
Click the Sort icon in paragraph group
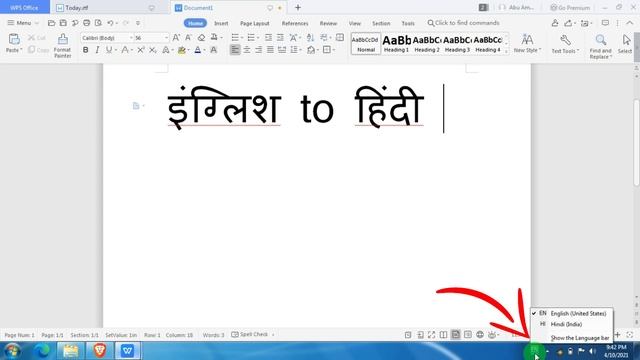310,38
